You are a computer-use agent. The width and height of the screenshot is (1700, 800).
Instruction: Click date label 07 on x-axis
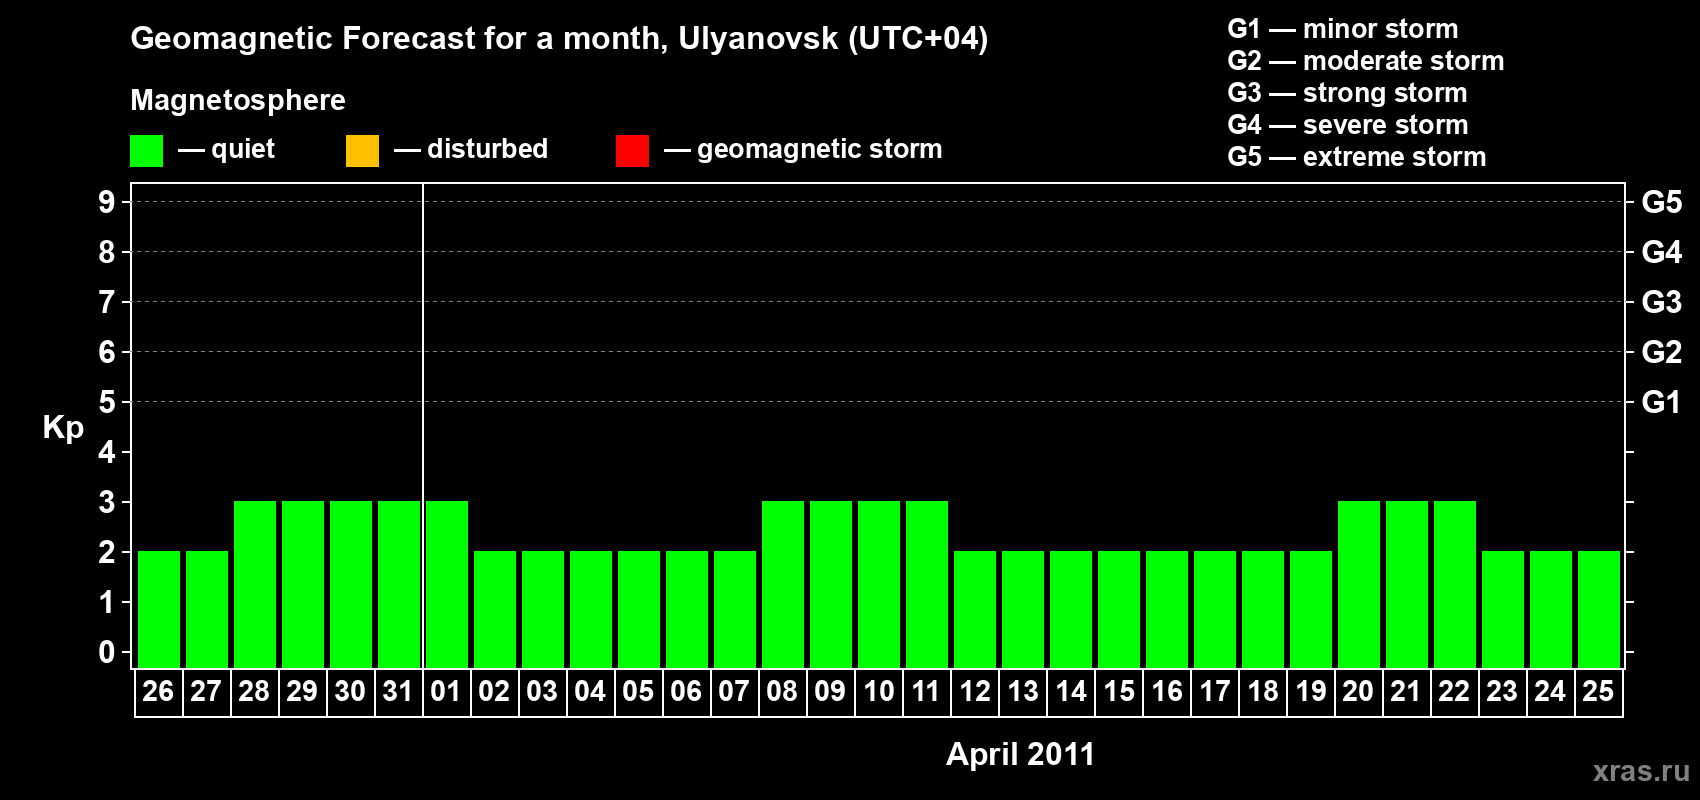click(x=734, y=691)
